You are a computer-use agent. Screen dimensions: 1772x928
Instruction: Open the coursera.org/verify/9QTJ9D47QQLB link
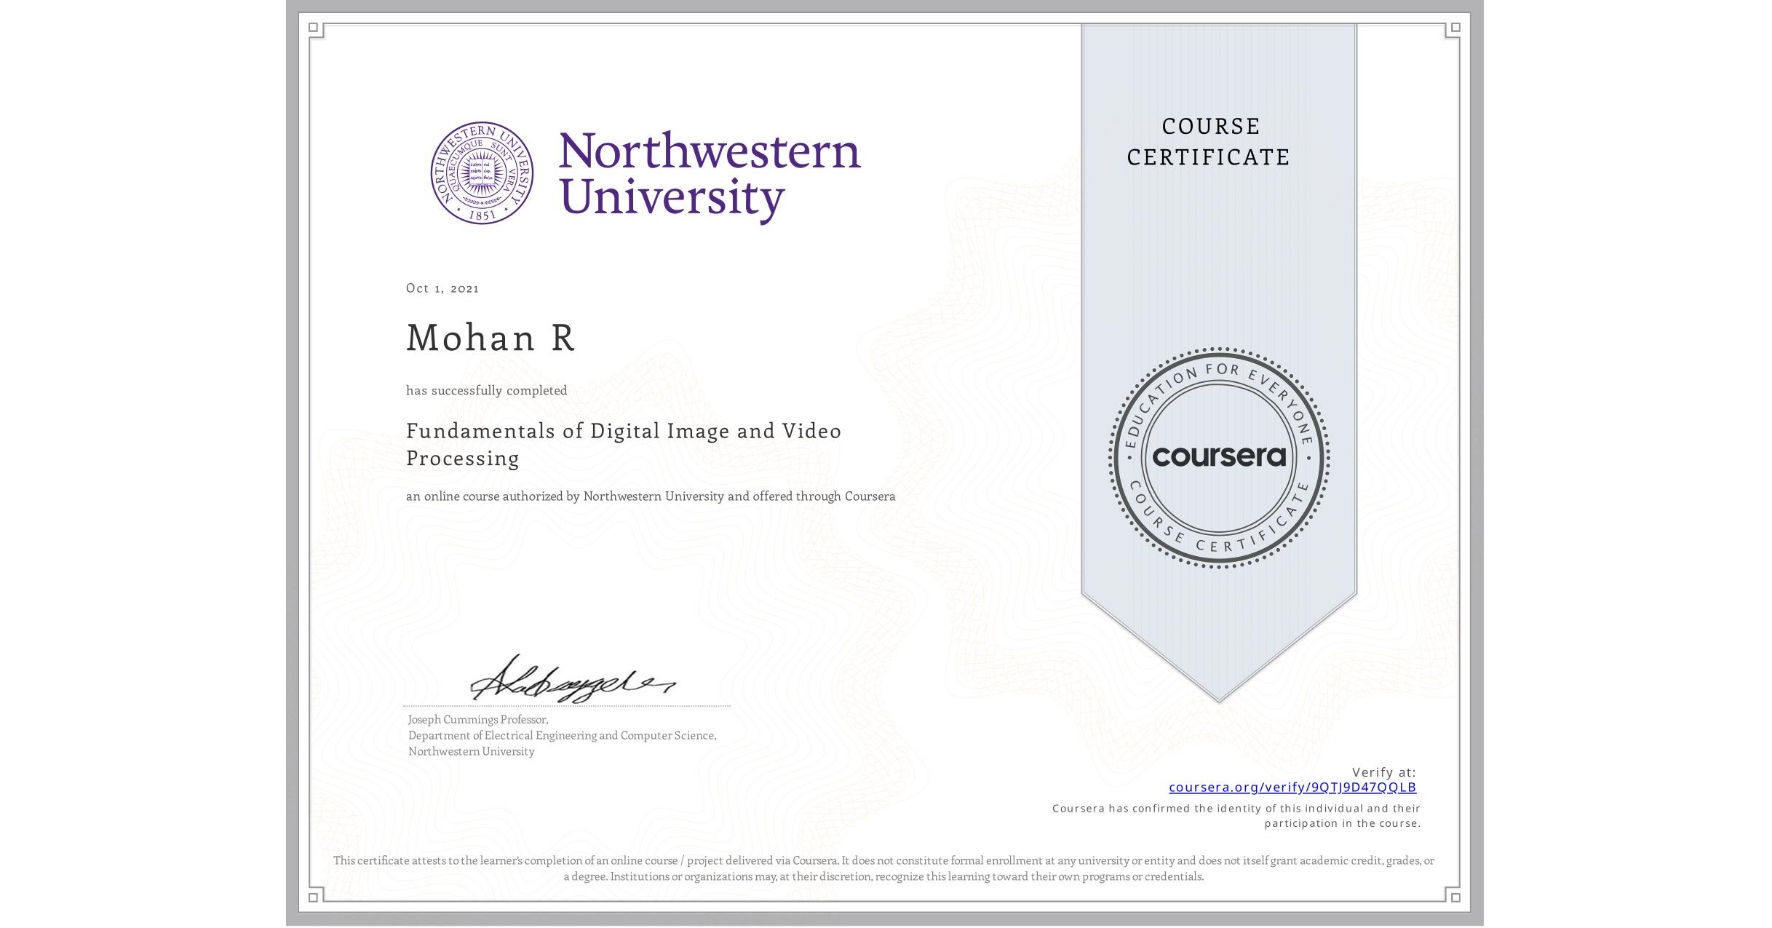point(1292,787)
